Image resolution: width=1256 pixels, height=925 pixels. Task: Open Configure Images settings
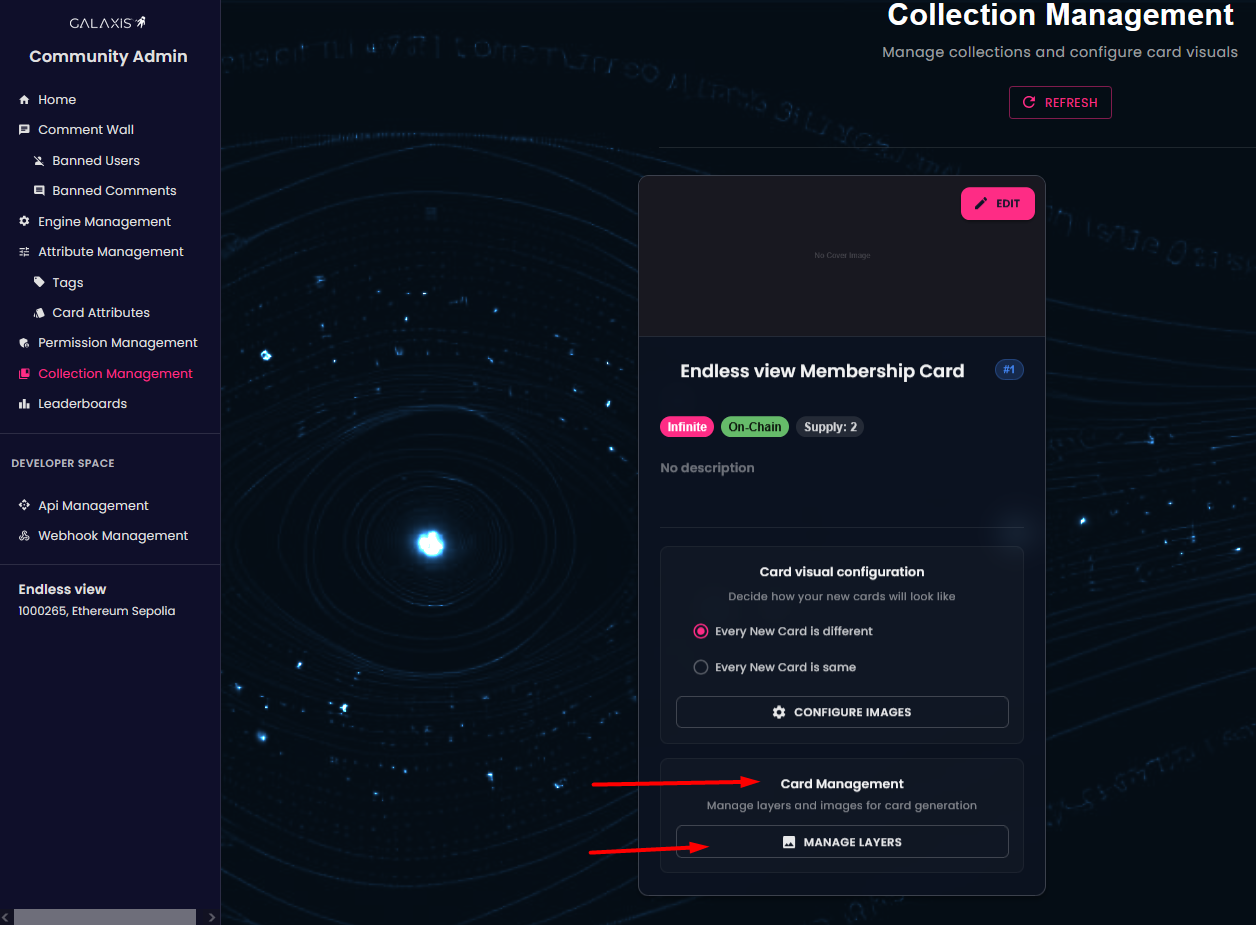click(842, 713)
